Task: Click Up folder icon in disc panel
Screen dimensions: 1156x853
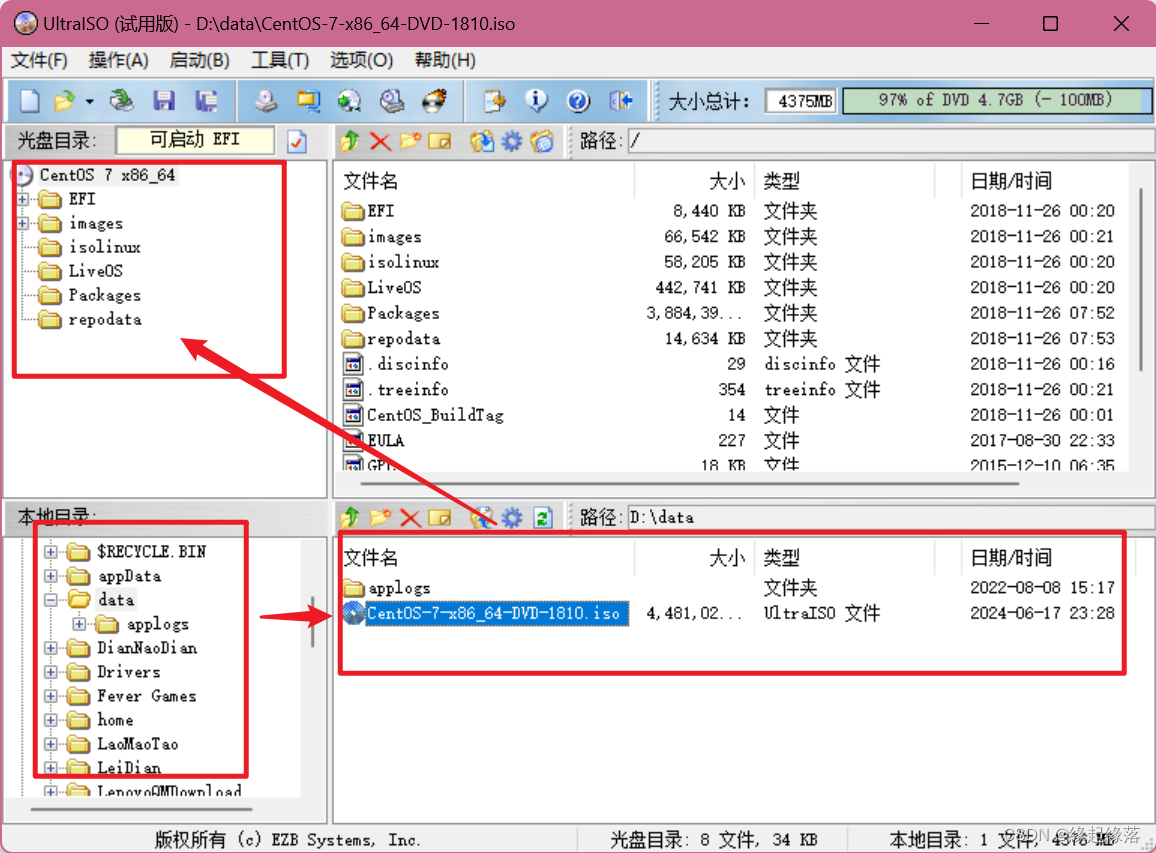Action: point(350,141)
